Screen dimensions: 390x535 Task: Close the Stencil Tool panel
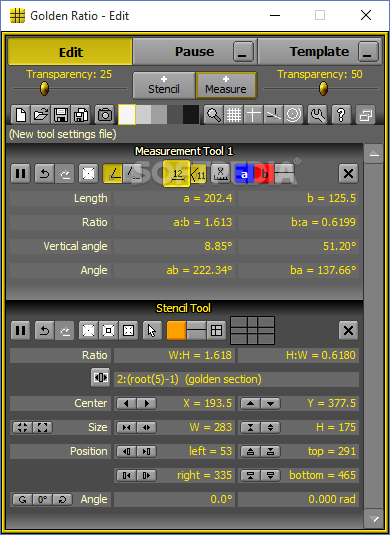pos(348,330)
